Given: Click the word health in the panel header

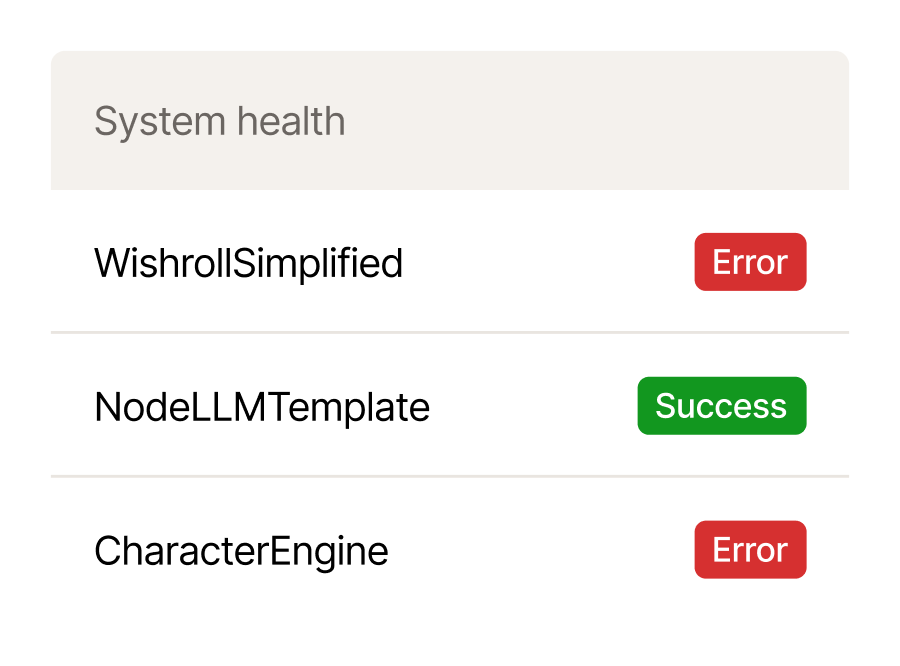Looking at the screenshot, I should pyautogui.click(x=291, y=121).
